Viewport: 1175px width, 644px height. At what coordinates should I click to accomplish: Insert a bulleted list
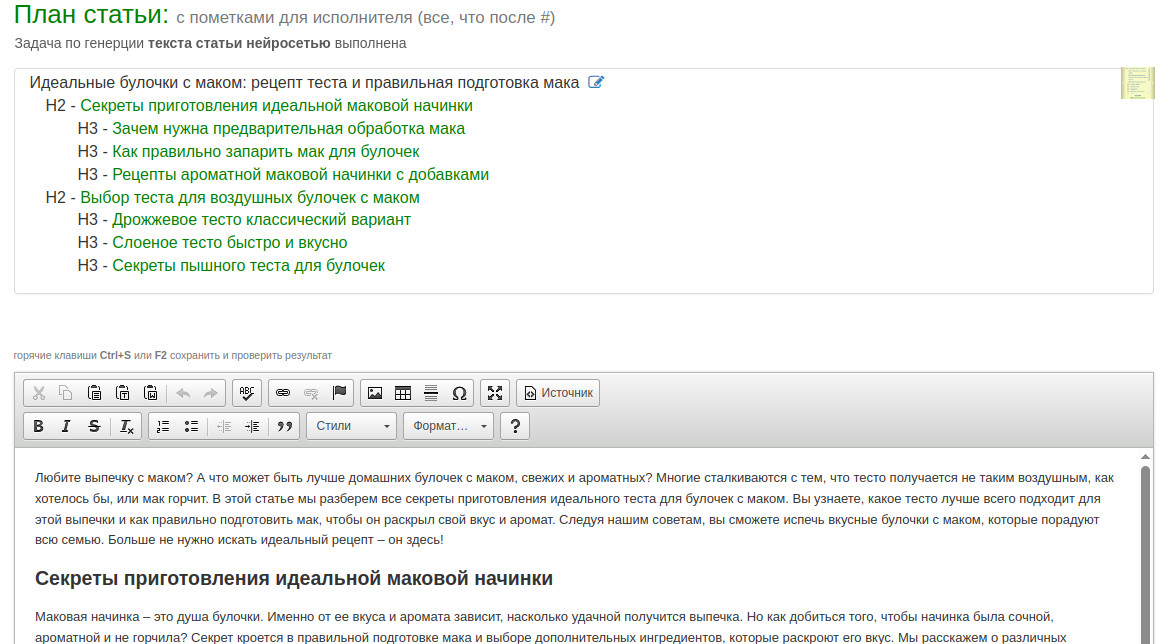(x=191, y=426)
